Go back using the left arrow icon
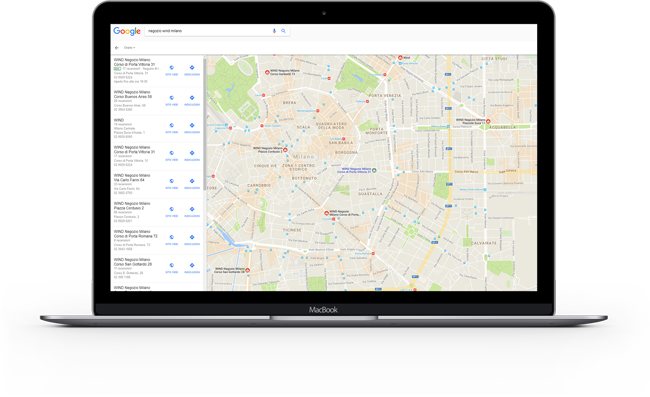This screenshot has width=650, height=397. (117, 48)
